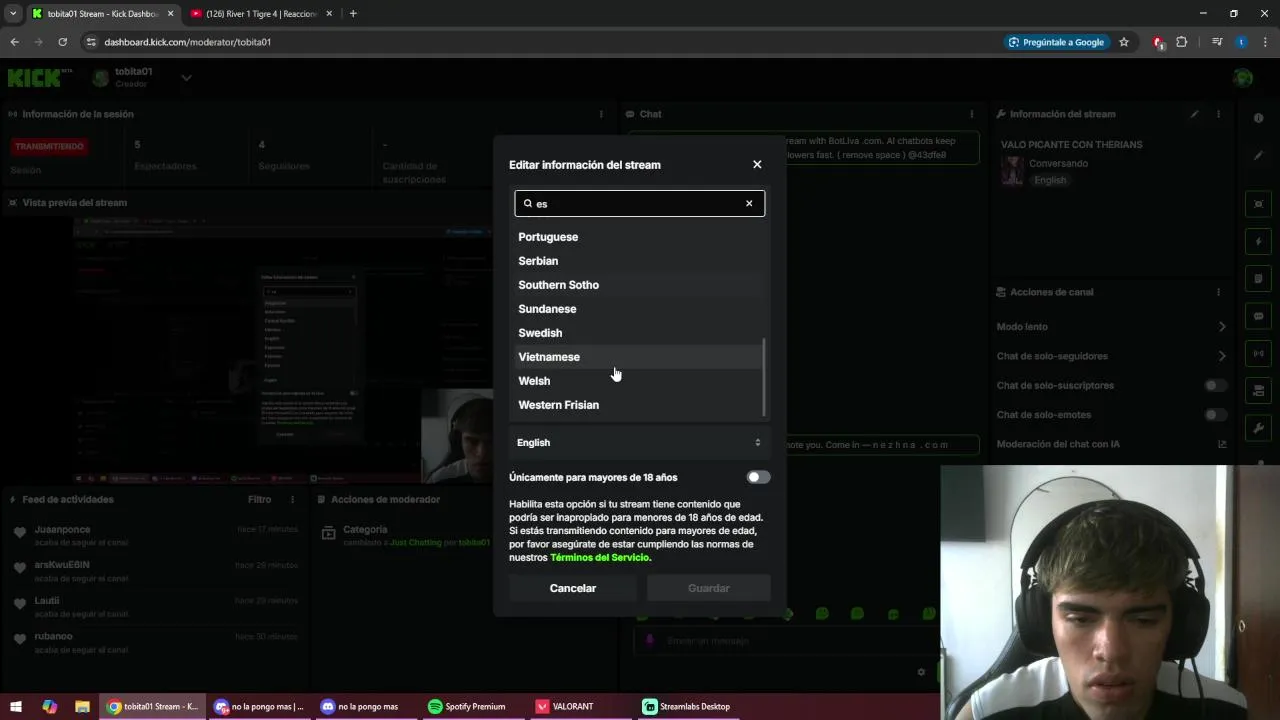Grab the language list scrollbar
Screen dimensions: 1280x720
tap(765, 377)
